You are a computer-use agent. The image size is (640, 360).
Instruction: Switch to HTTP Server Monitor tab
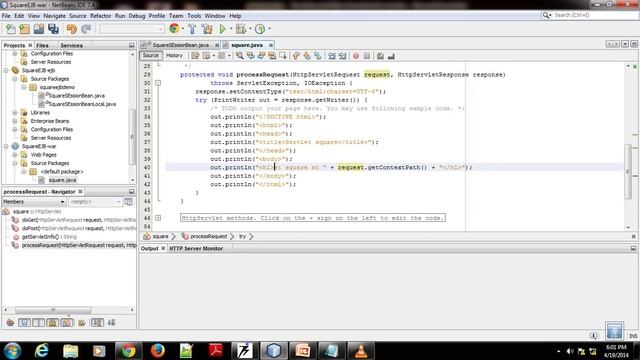196,248
